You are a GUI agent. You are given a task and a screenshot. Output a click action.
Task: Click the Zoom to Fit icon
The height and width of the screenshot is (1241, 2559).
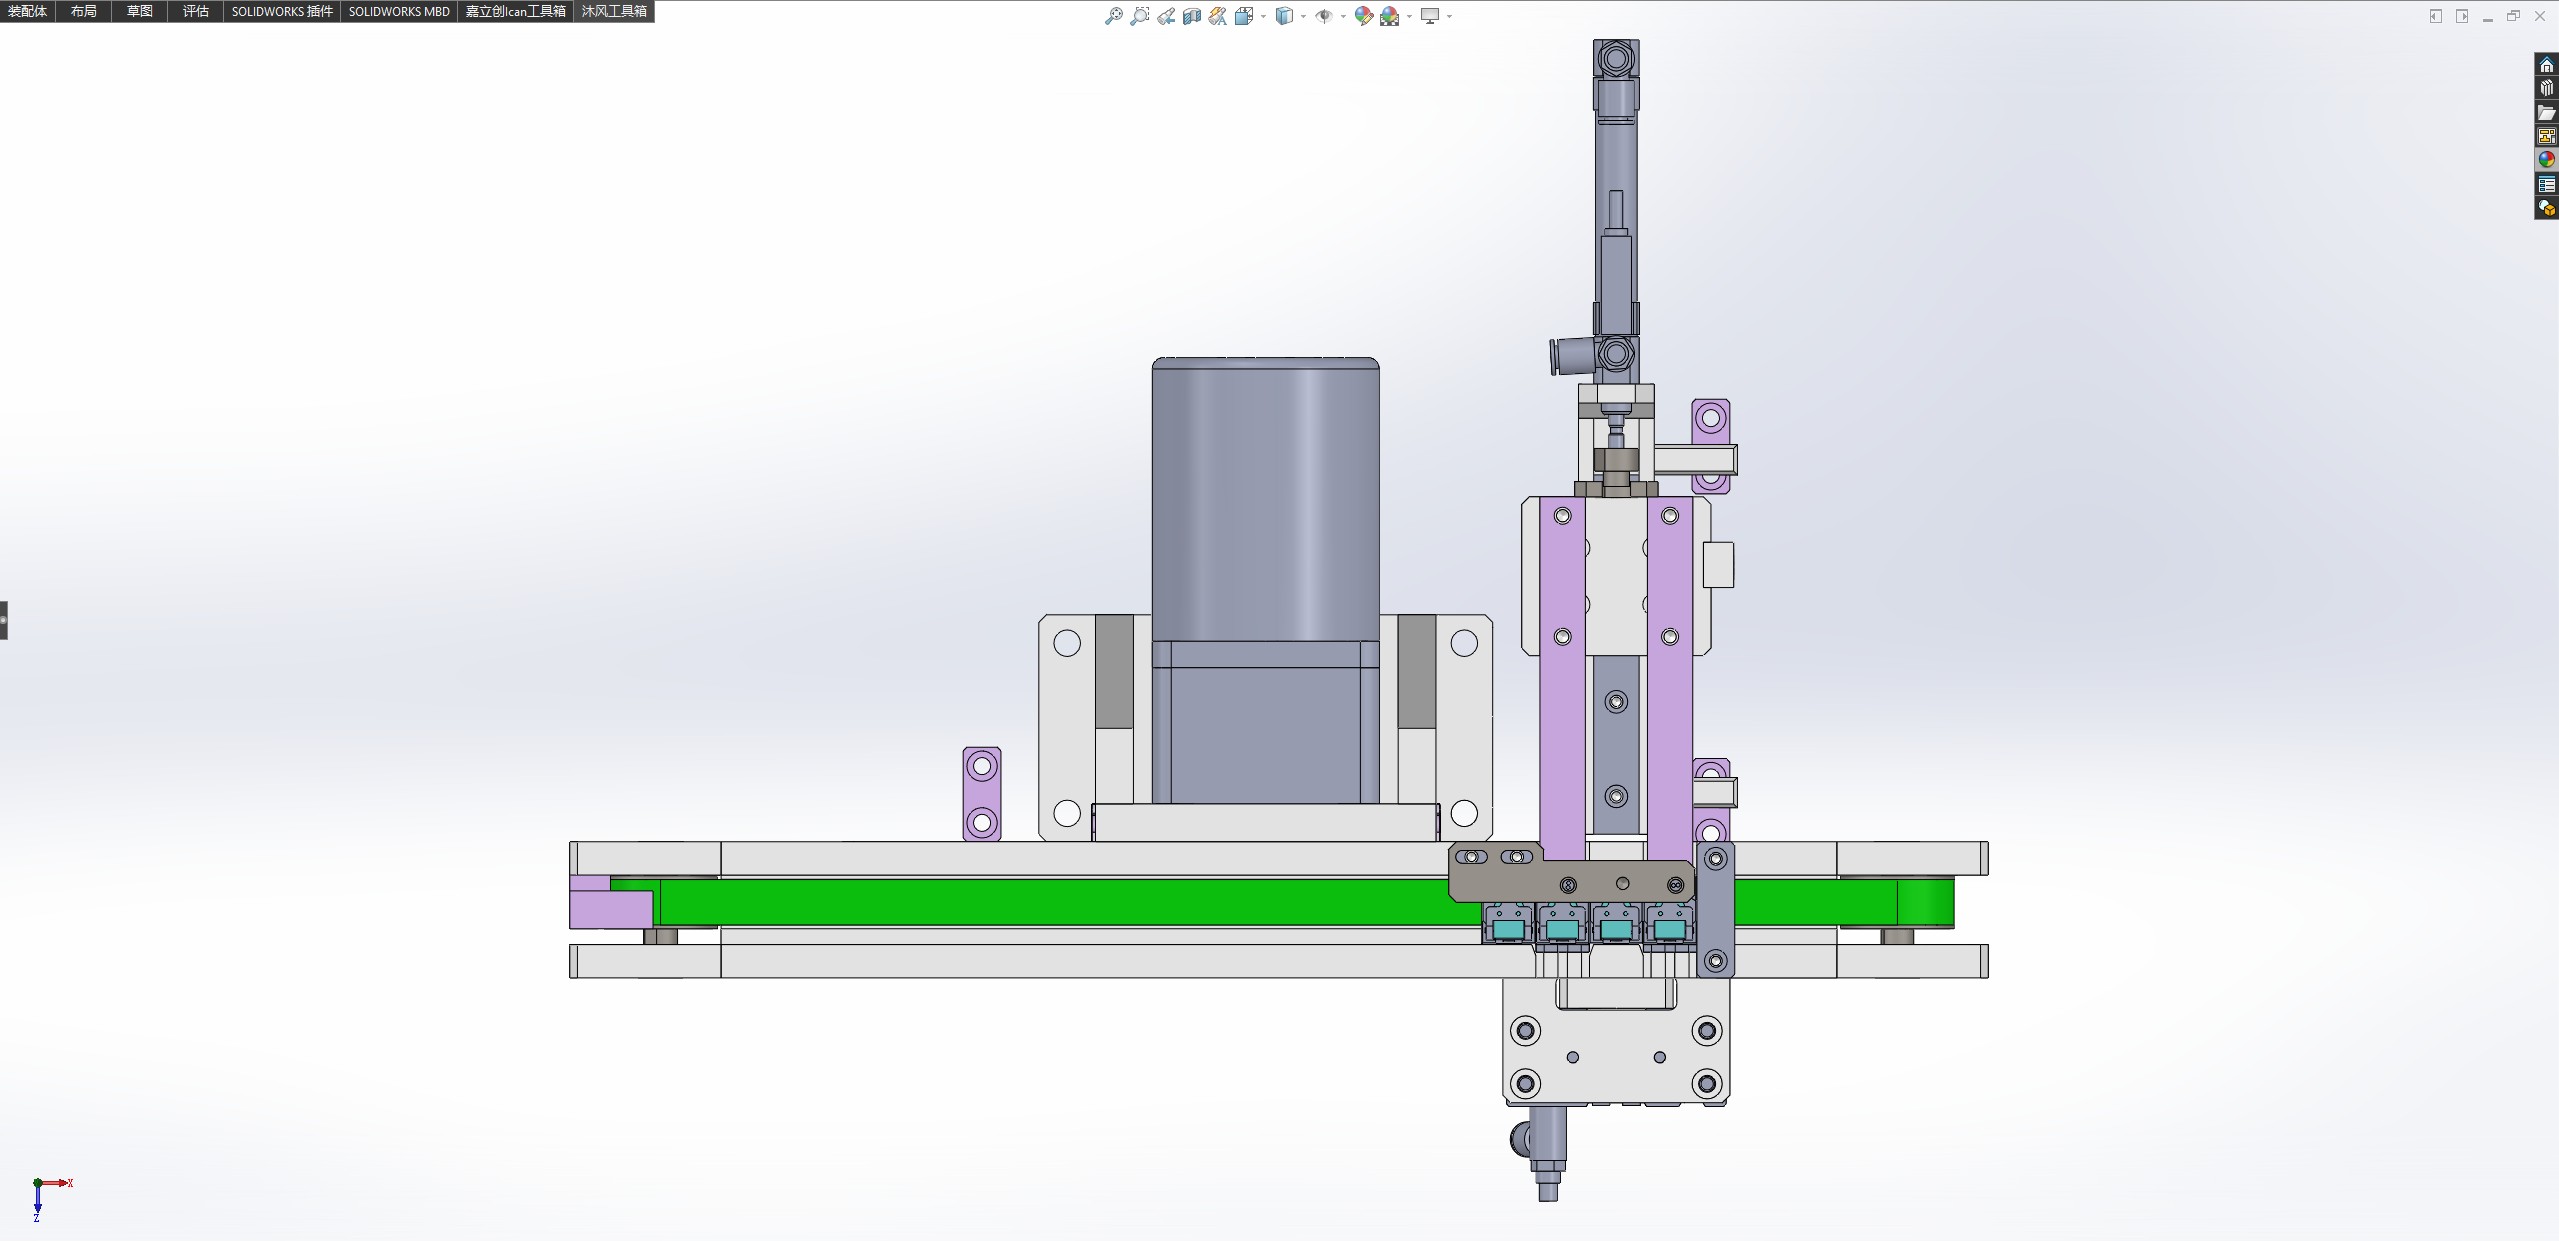(1113, 16)
